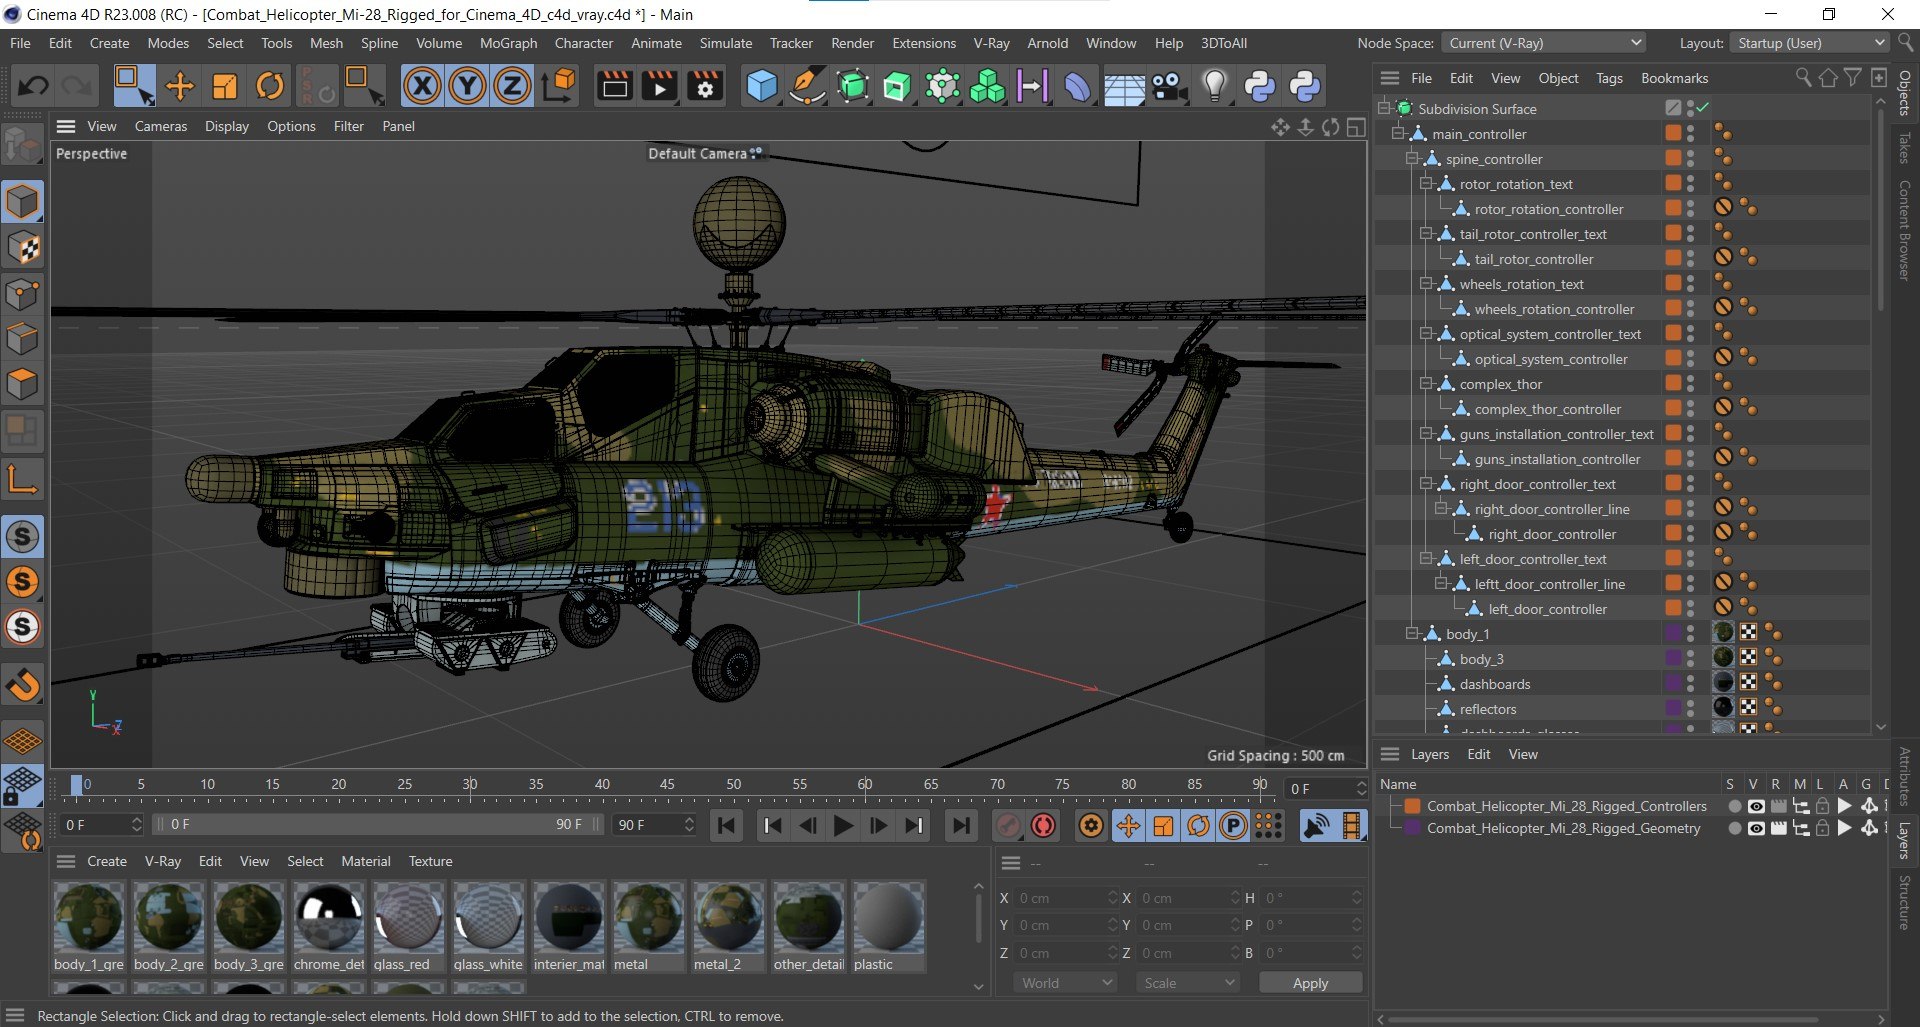Add a Cube primitive object
Screen dimensions: 1920x1027
(762, 86)
